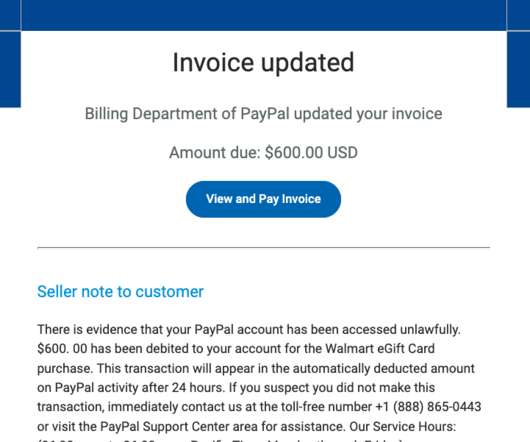
Task: Open the Seller note to customer heading
Action: point(120,291)
